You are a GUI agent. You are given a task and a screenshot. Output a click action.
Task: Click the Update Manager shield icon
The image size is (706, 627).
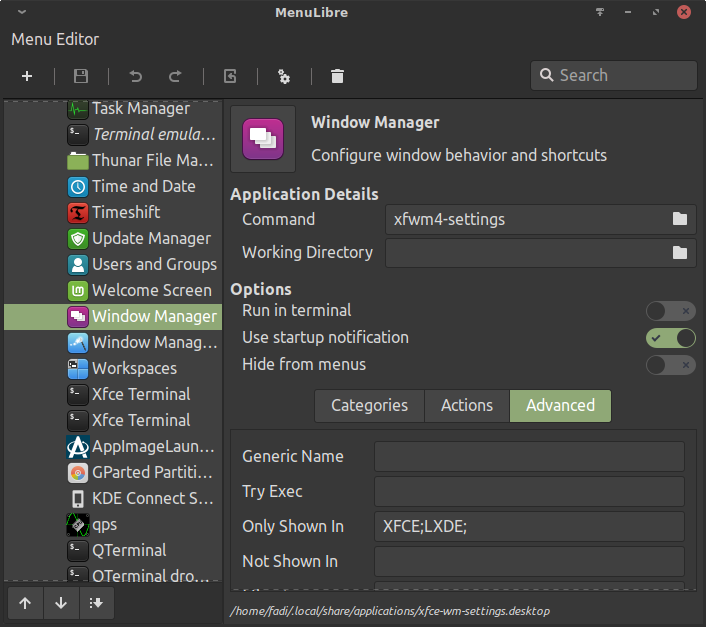click(78, 239)
